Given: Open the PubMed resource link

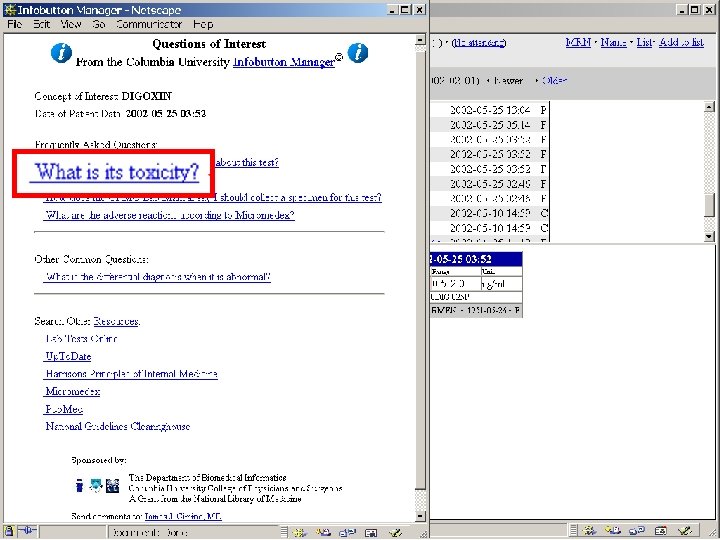Looking at the screenshot, I should [64, 409].
